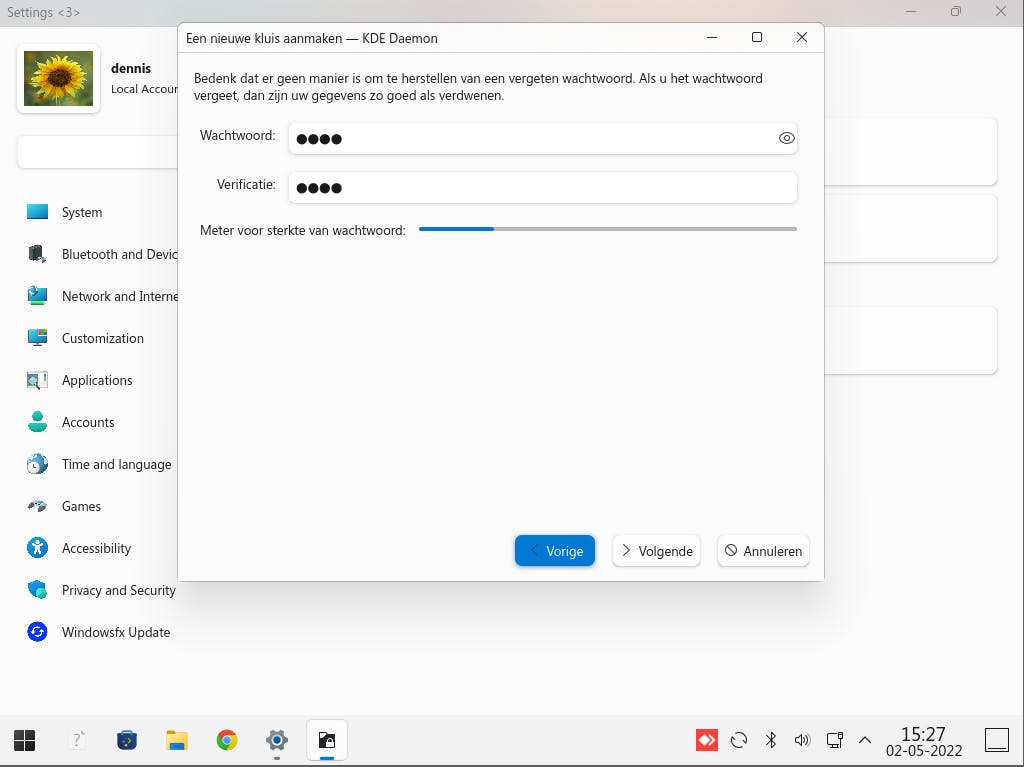Open the question mark help taskbar icon
The width and height of the screenshot is (1024, 767).
pos(76,740)
